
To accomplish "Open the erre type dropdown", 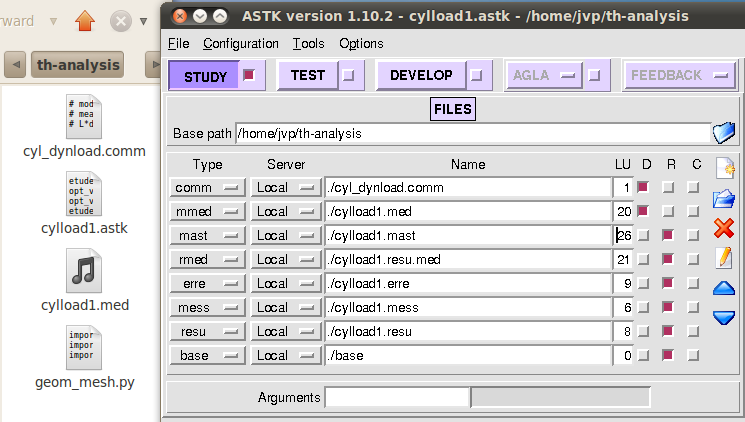I will coord(208,283).
